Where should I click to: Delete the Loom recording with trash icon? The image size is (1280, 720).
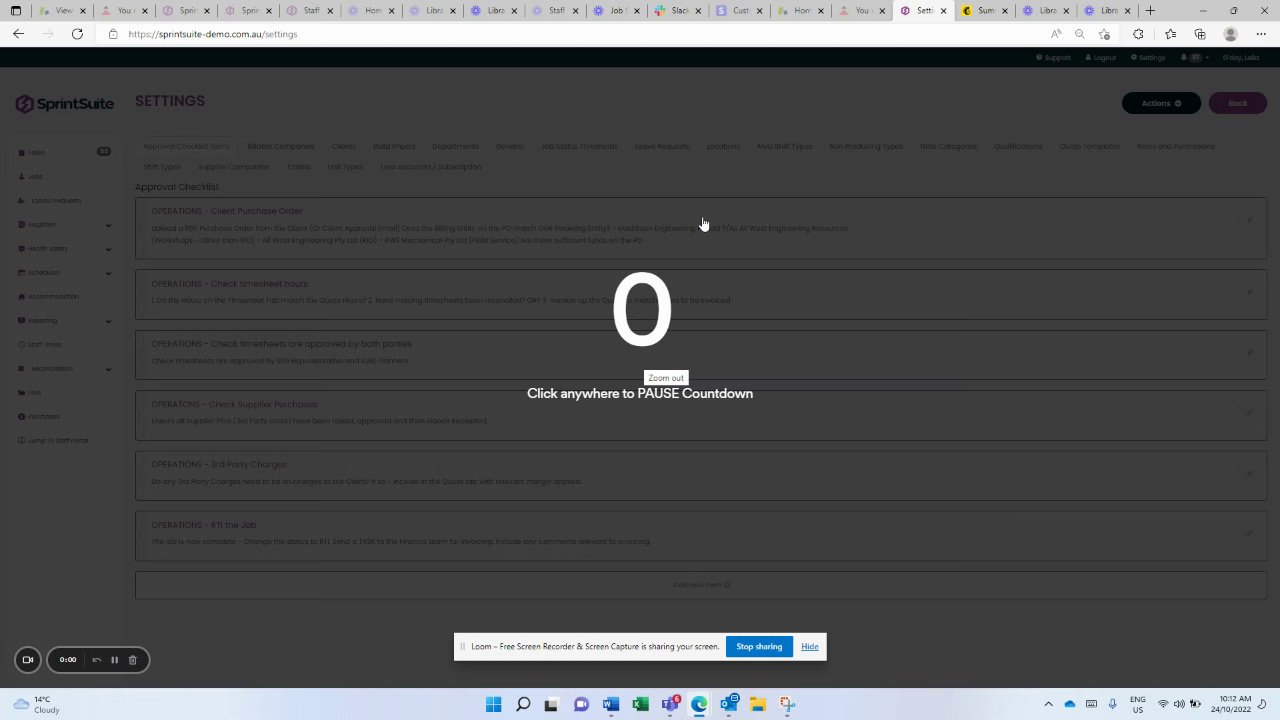[x=132, y=660]
